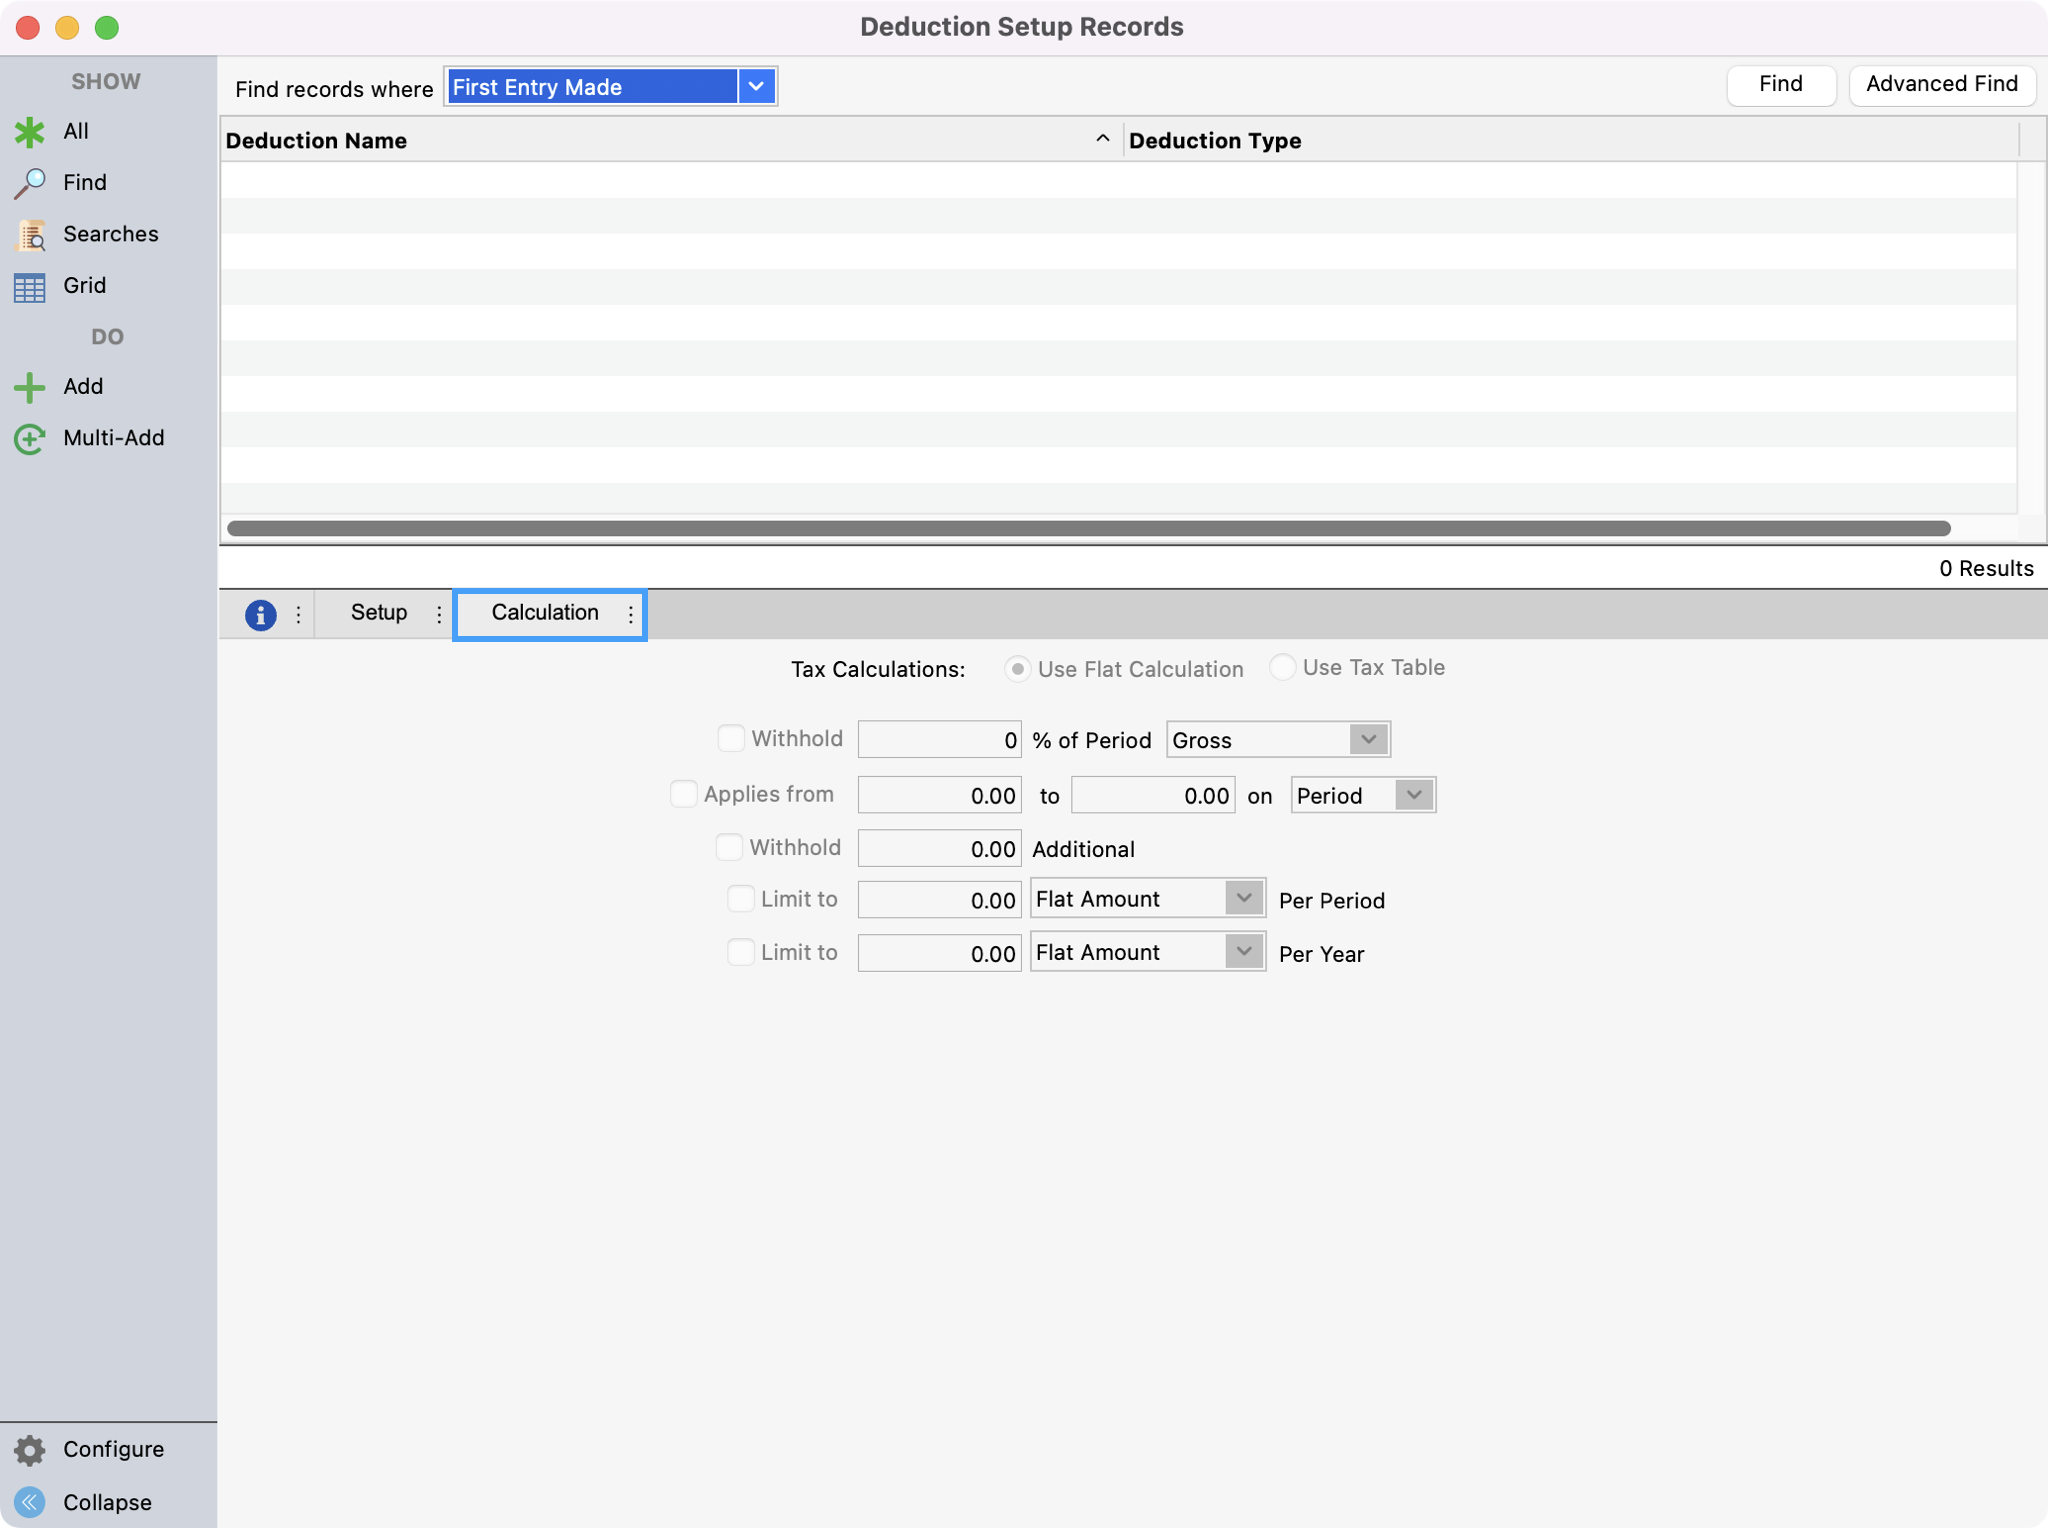Open the First Entry Made dropdown
Viewport: 2048px width, 1528px height.
pos(756,87)
